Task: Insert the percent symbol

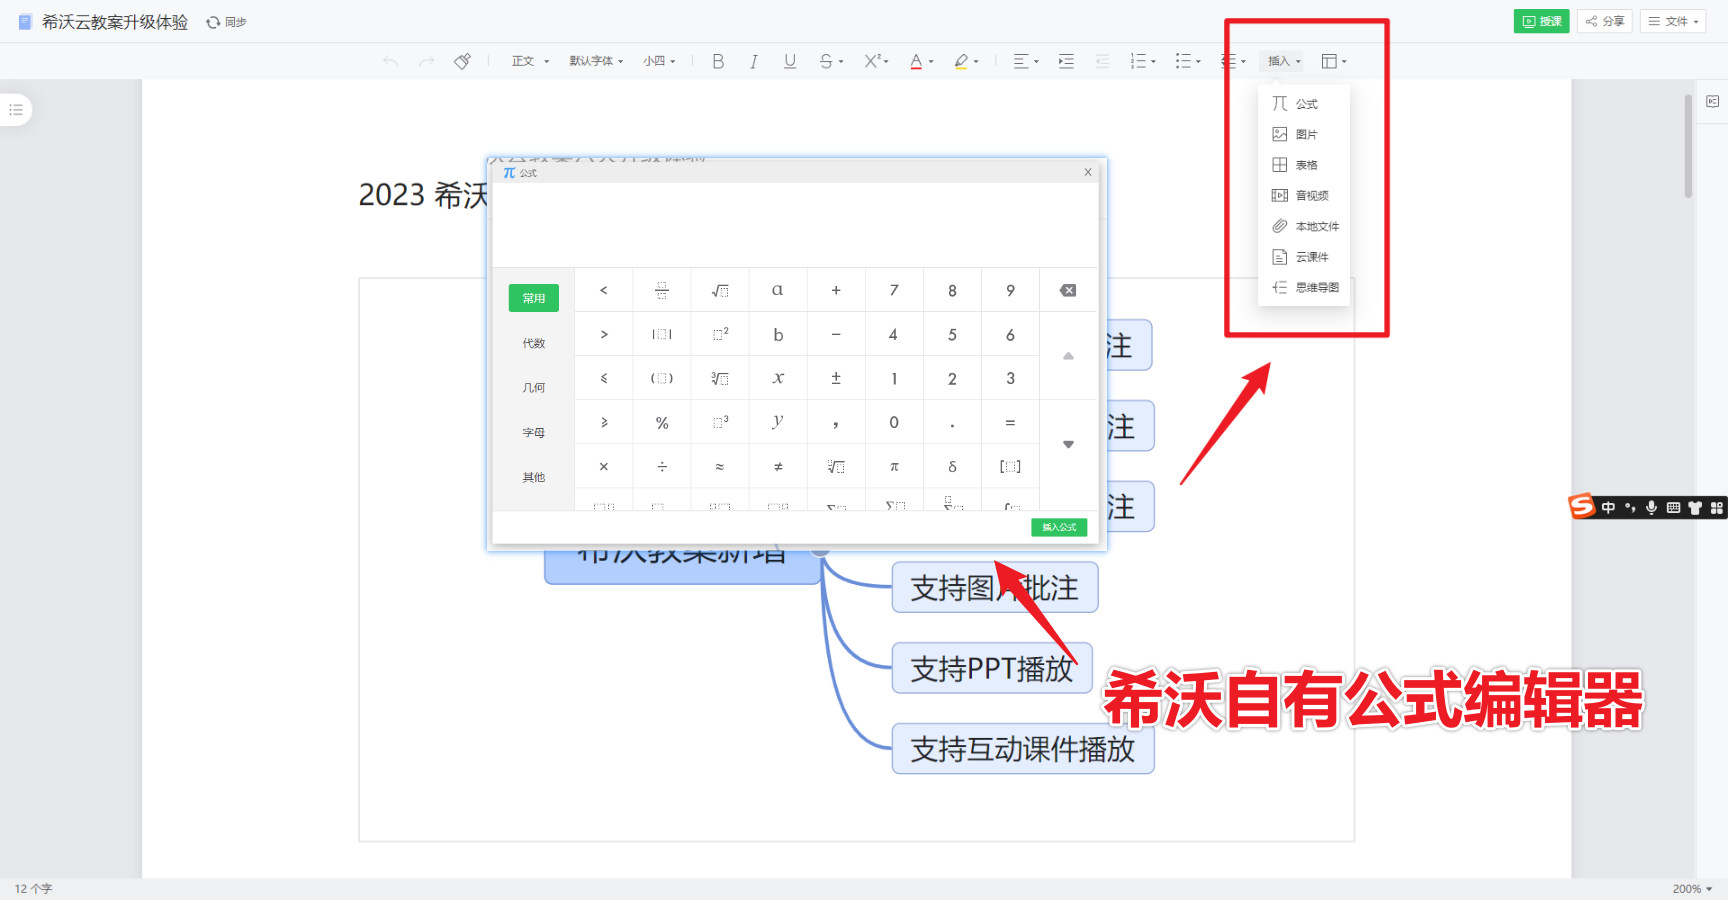Action: (x=662, y=422)
